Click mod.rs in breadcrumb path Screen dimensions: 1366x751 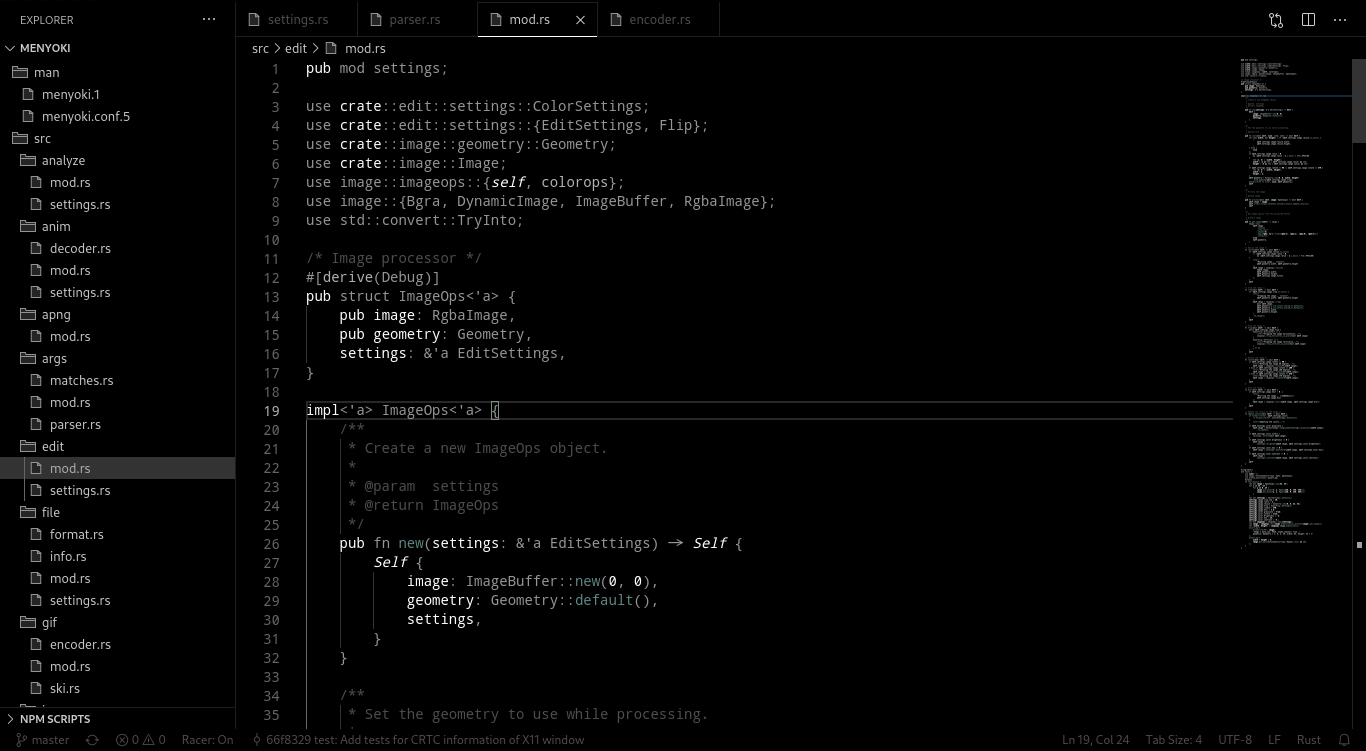pyautogui.click(x=365, y=48)
